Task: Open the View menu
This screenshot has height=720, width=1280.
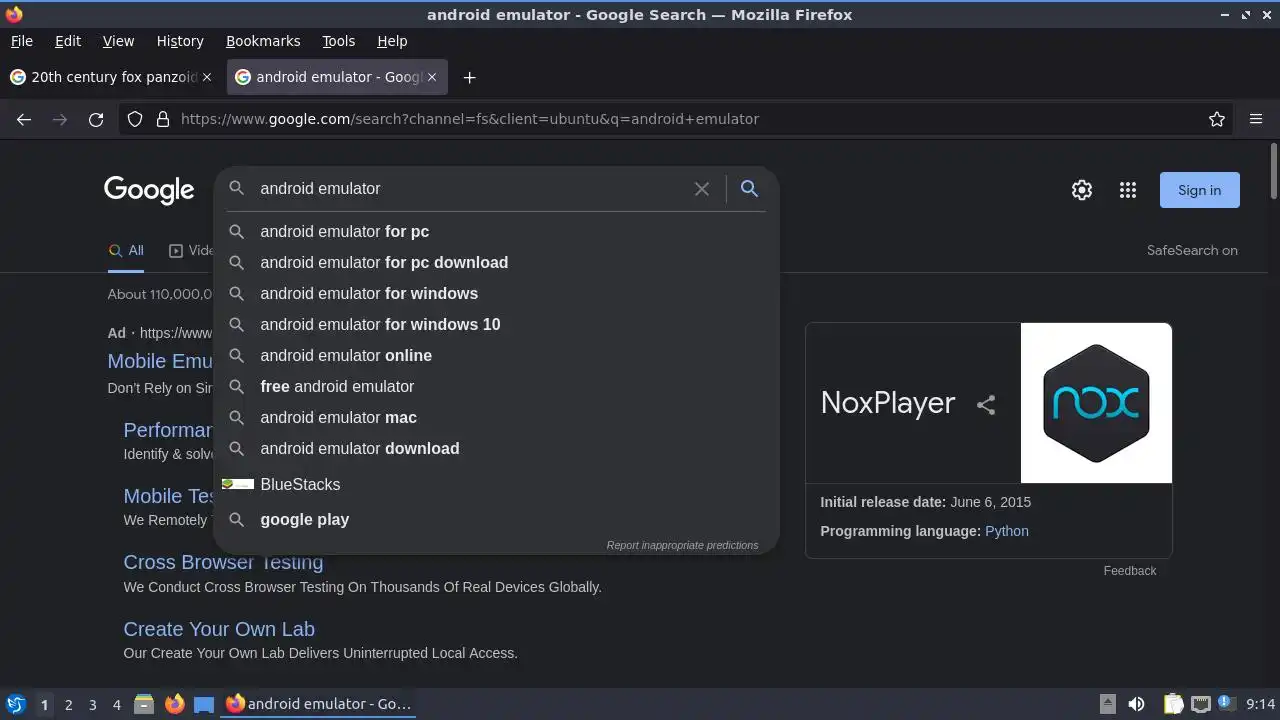Action: click(118, 41)
